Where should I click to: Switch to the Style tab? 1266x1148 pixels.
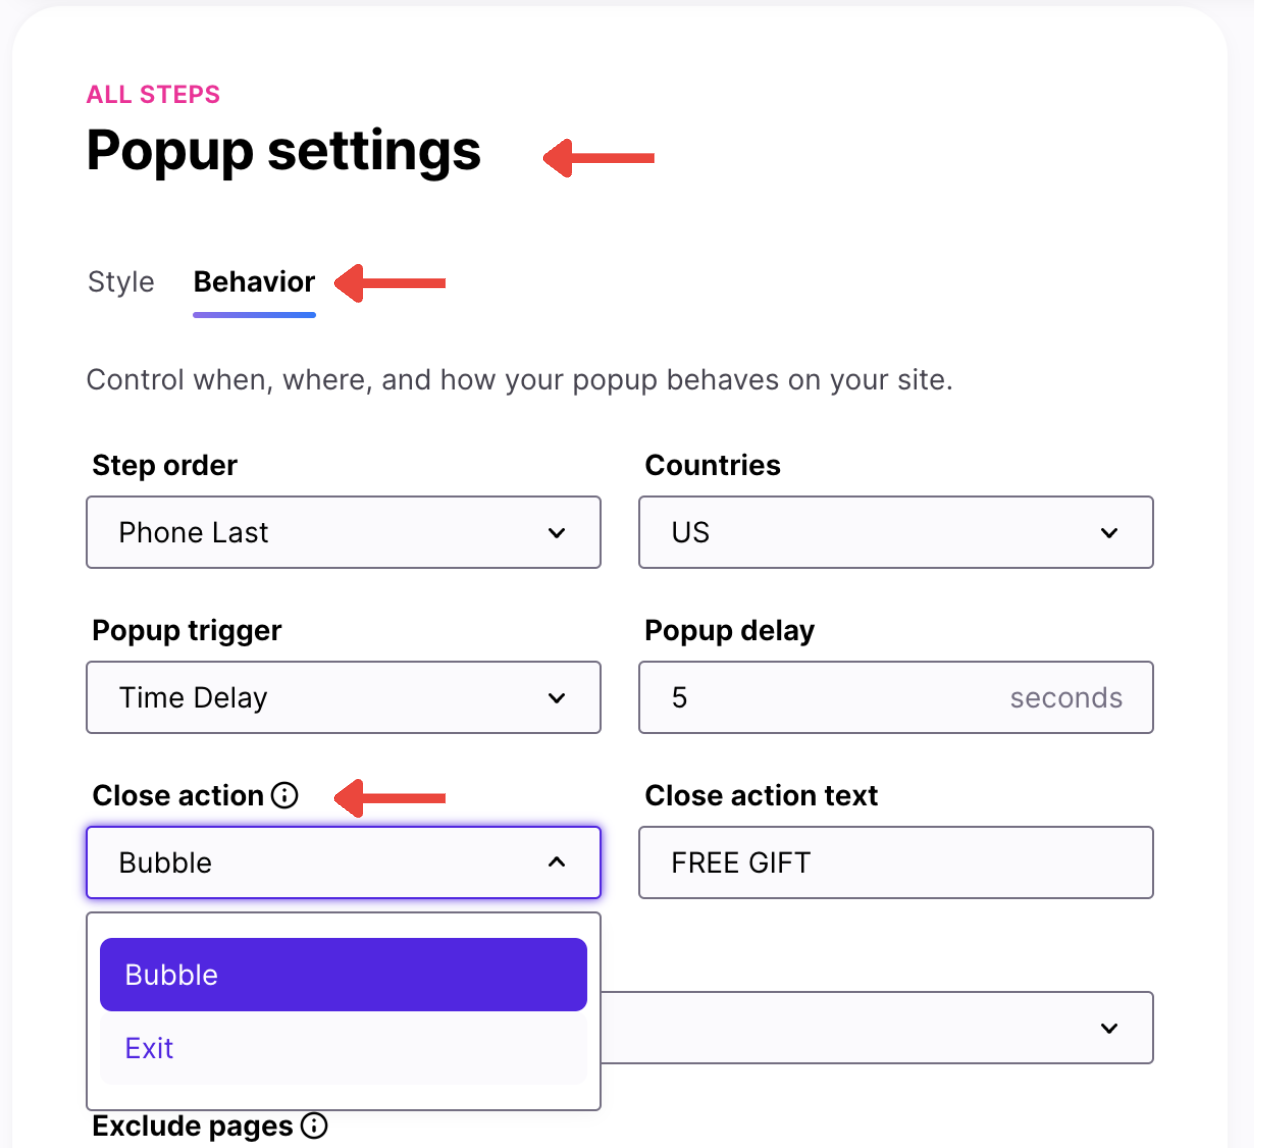coord(121,282)
